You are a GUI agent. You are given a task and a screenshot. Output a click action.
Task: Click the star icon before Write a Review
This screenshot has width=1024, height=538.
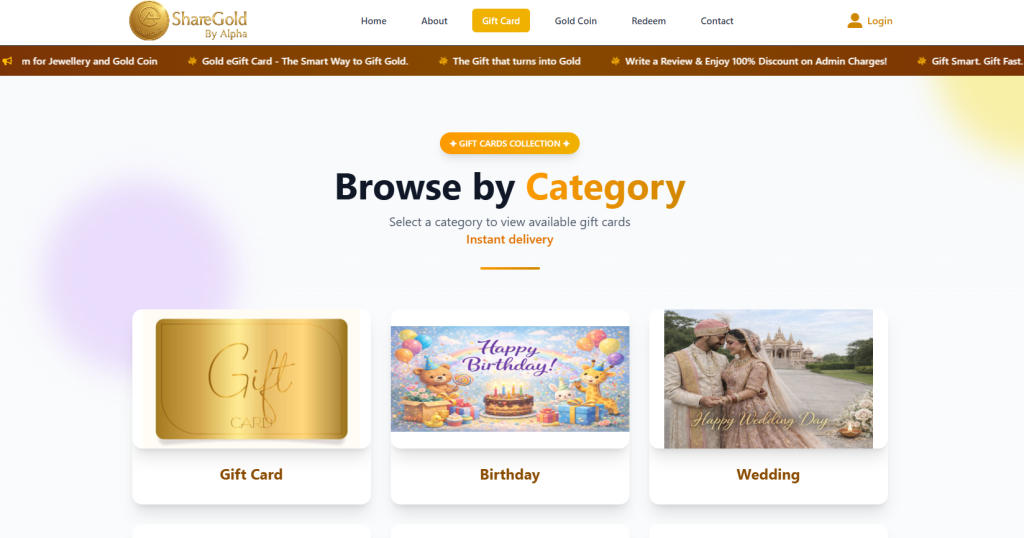coord(615,61)
